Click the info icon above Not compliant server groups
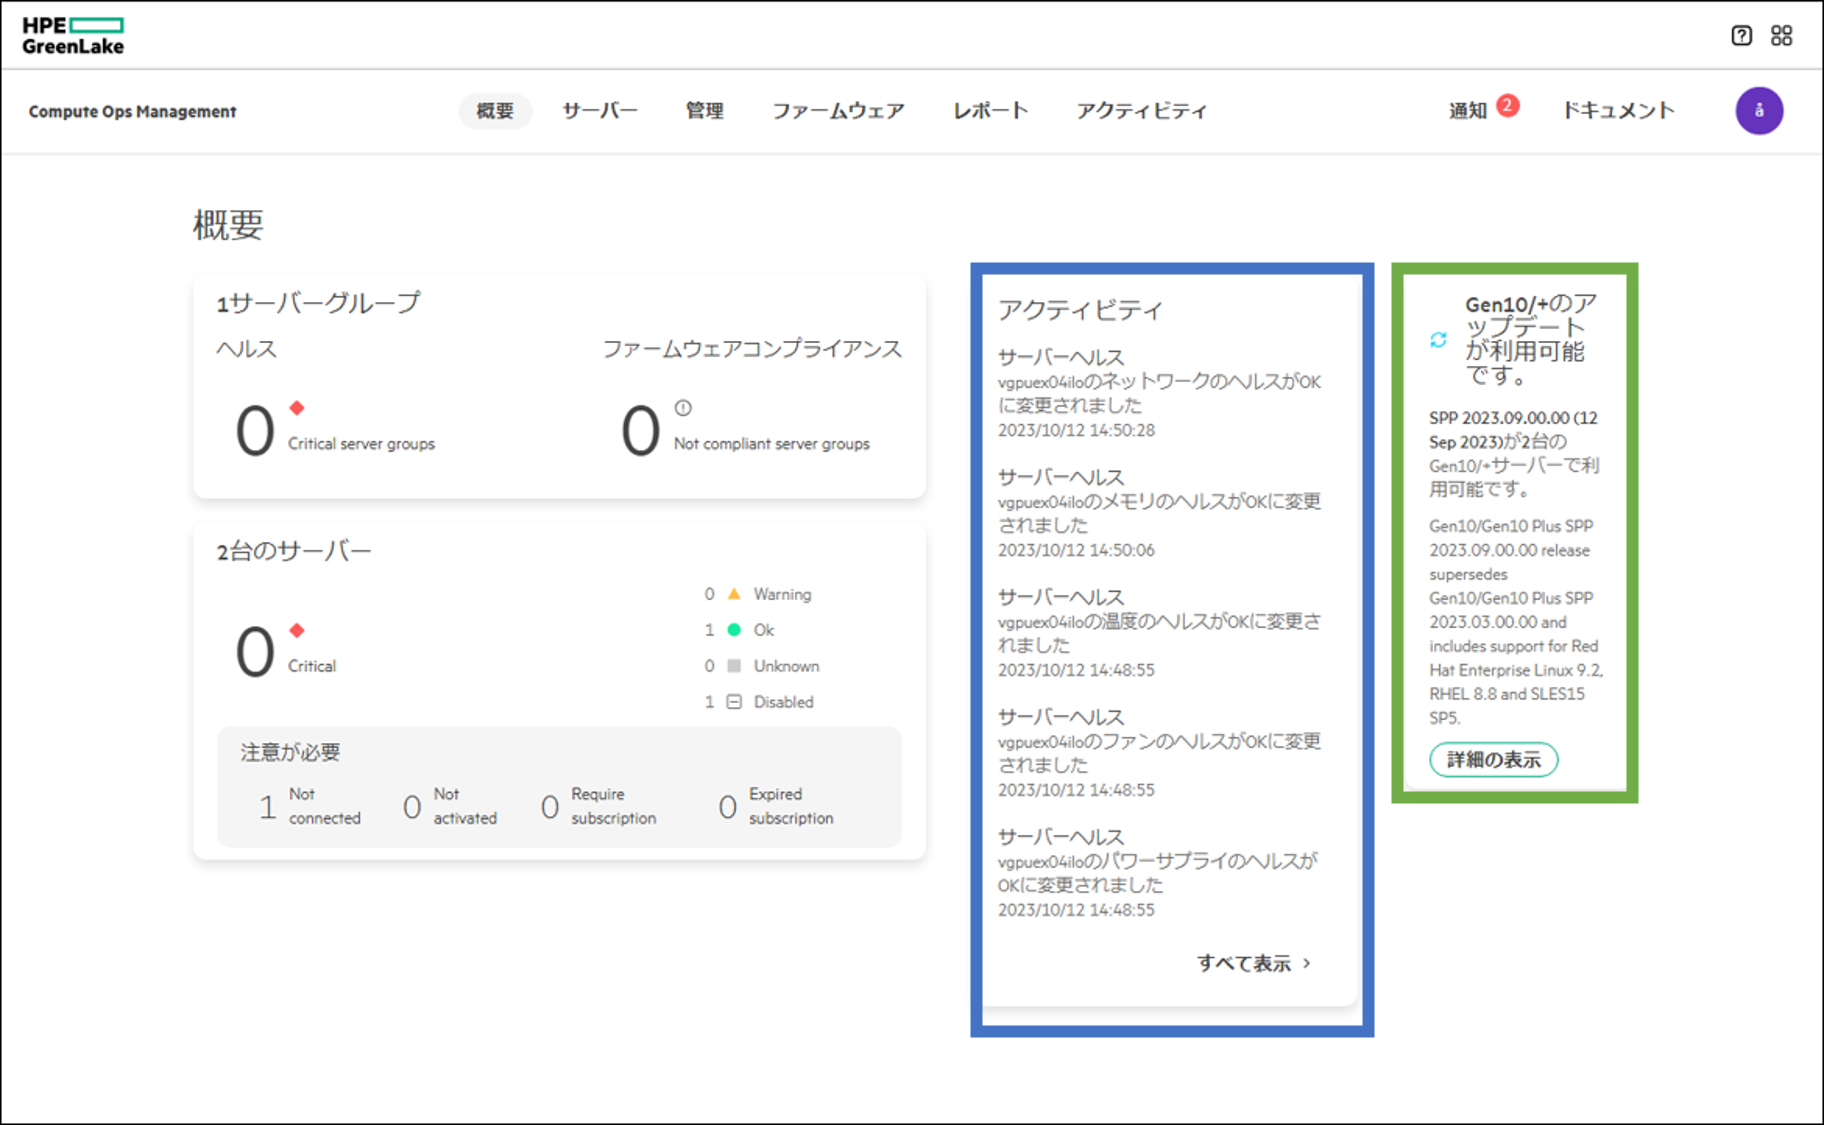 [683, 408]
